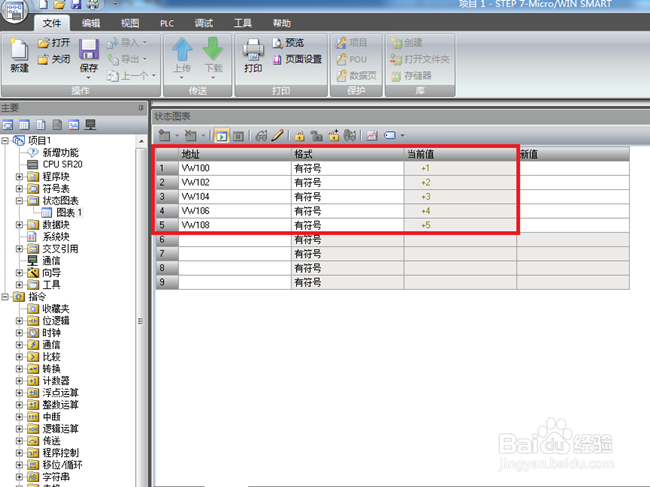Switch to the 工具 ribbon tab
650x487 pixels.
point(243,23)
